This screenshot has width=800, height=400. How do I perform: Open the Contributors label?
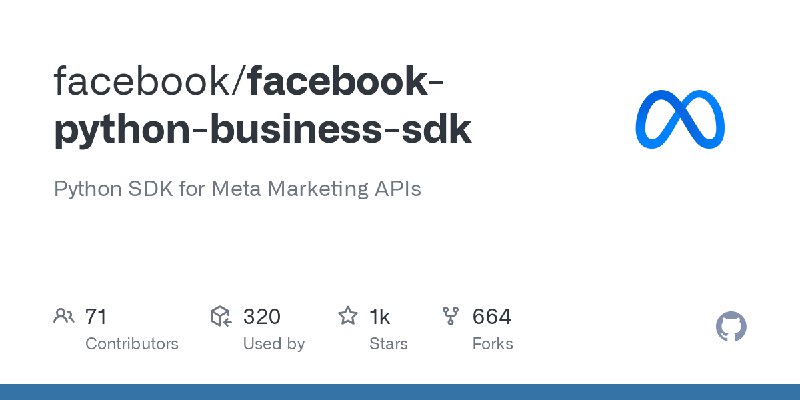[132, 344]
